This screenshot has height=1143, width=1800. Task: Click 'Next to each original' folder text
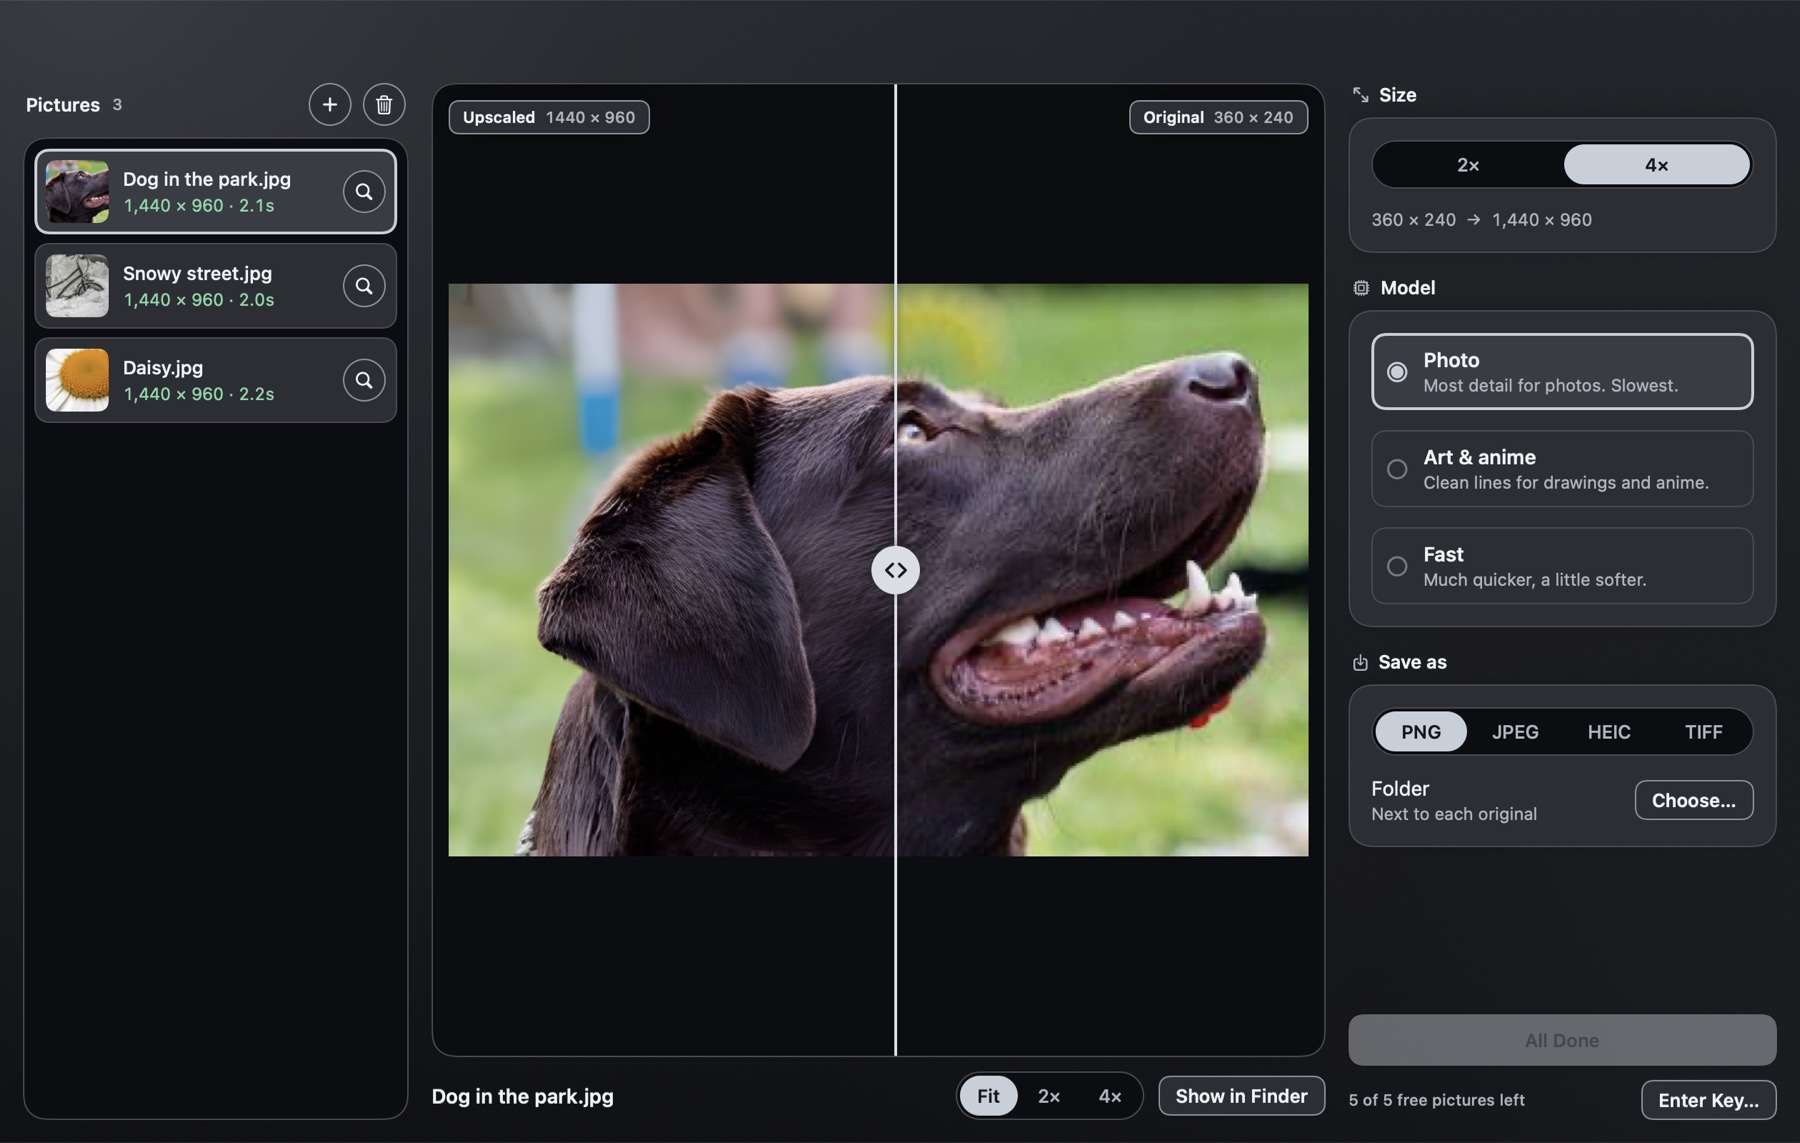[1454, 814]
